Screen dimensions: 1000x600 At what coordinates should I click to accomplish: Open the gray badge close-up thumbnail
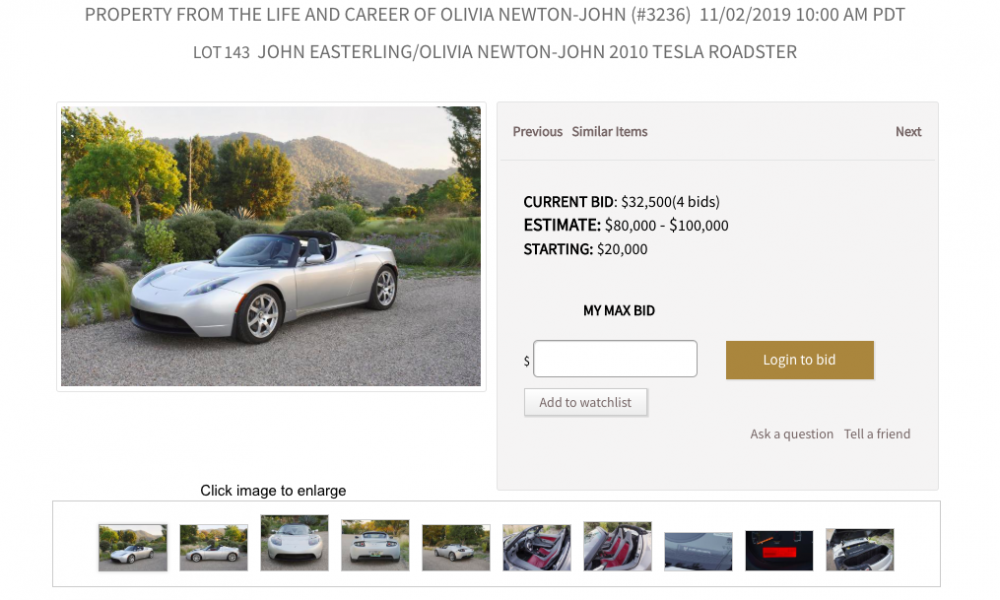698,551
